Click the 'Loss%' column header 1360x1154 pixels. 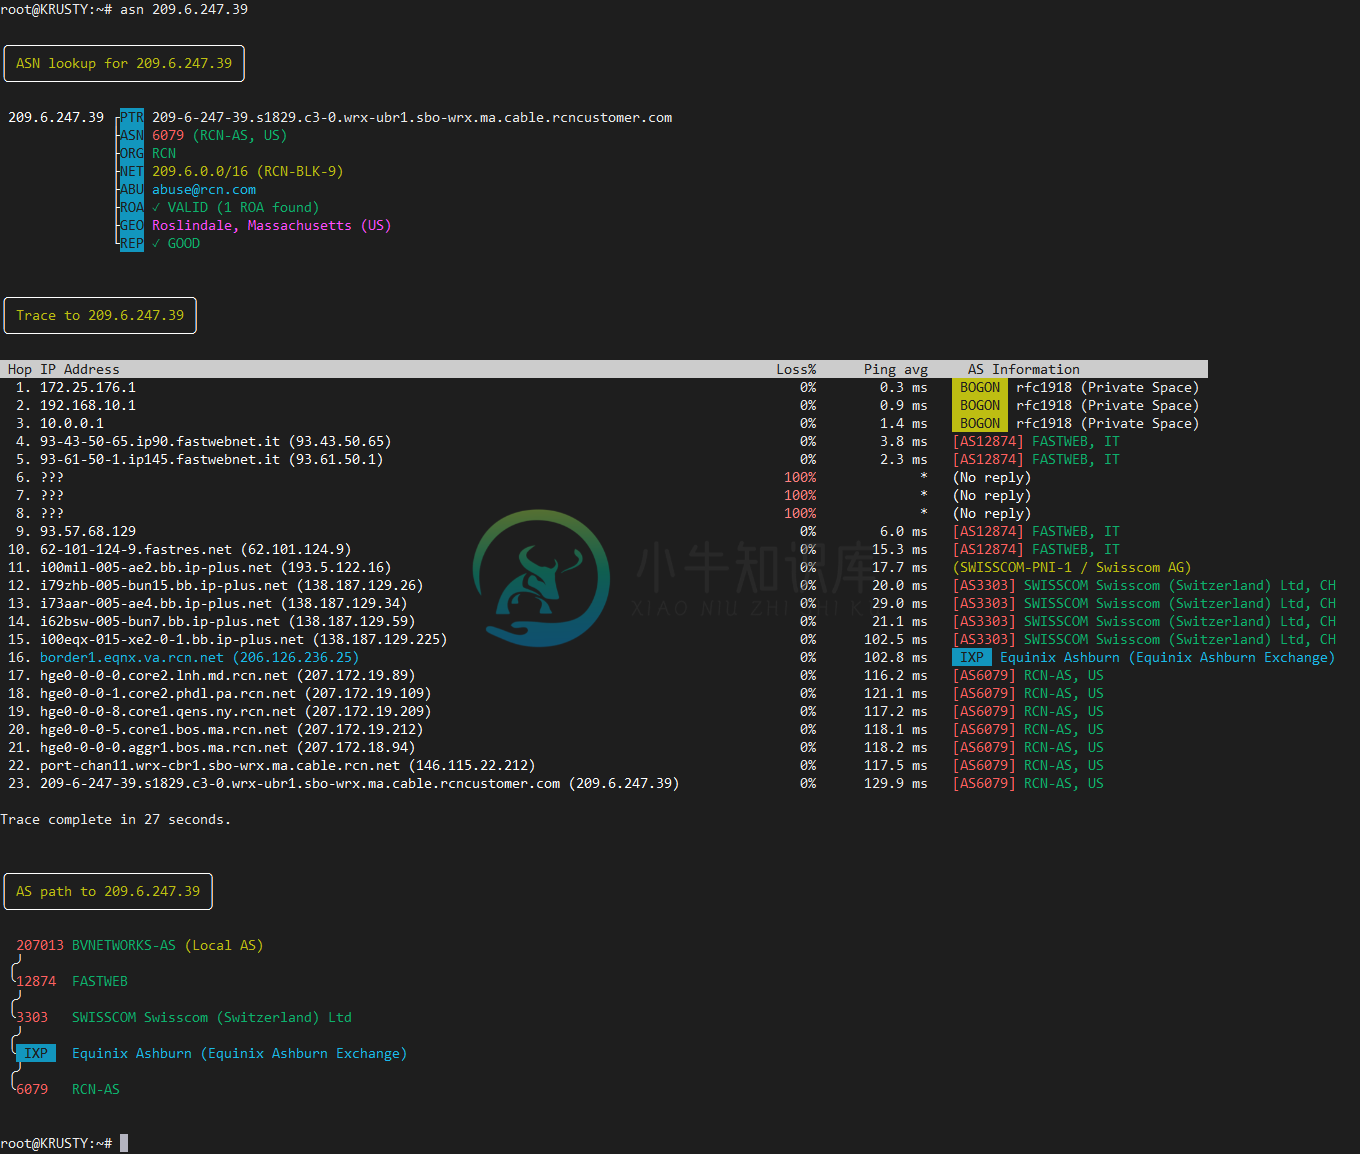tap(796, 369)
